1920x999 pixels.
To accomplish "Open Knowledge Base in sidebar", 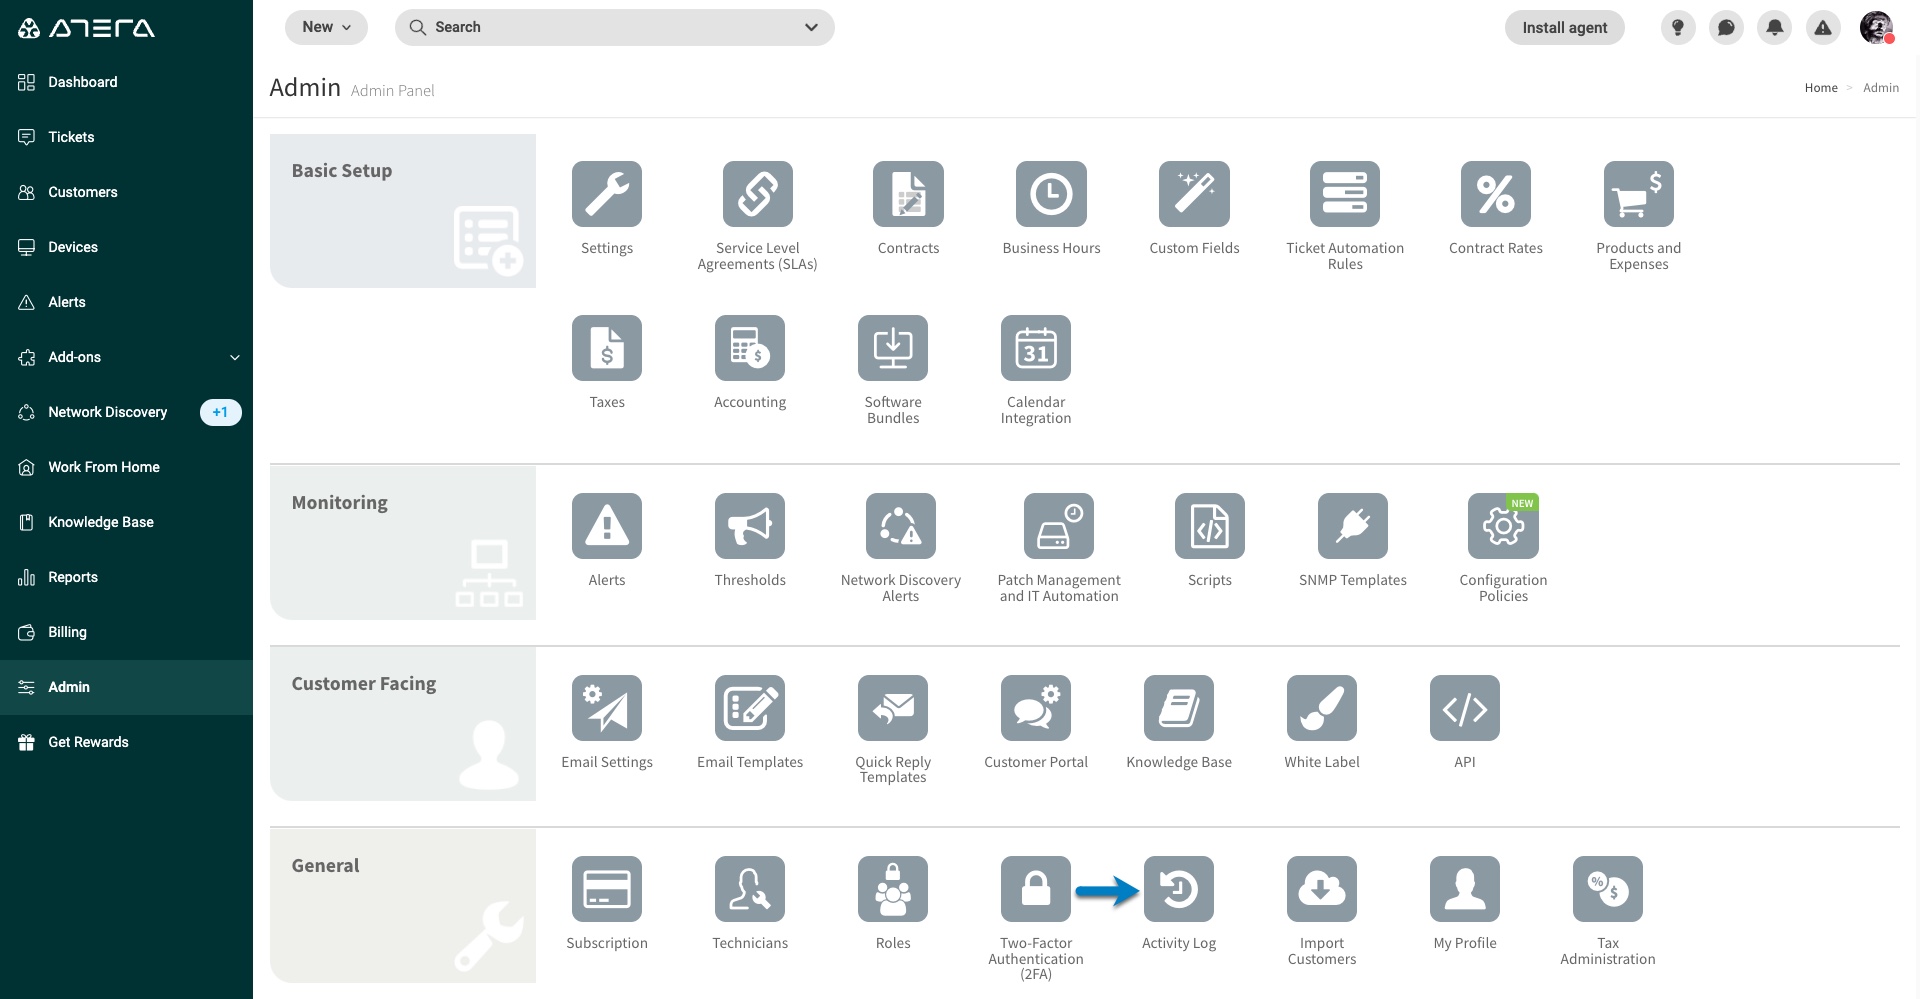I will (x=126, y=522).
